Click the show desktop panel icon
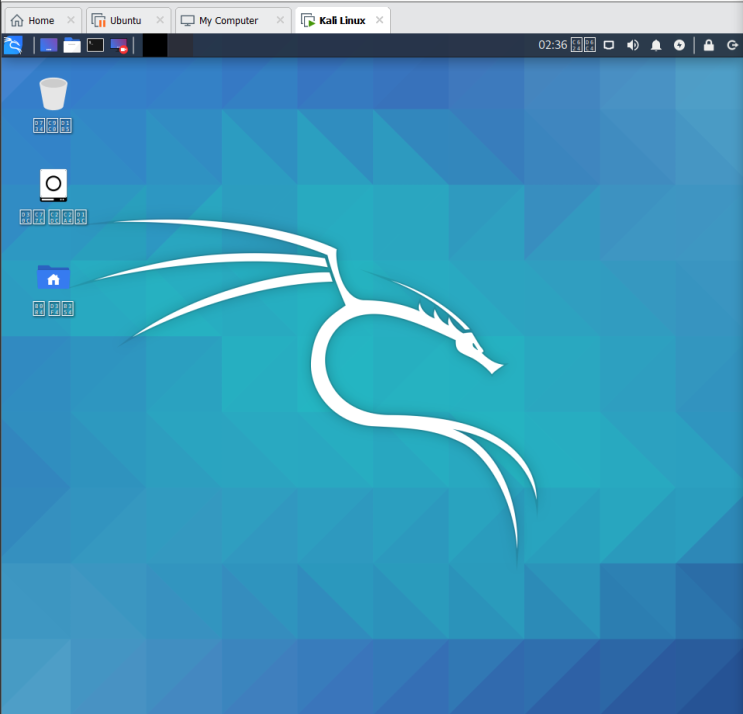 48,45
